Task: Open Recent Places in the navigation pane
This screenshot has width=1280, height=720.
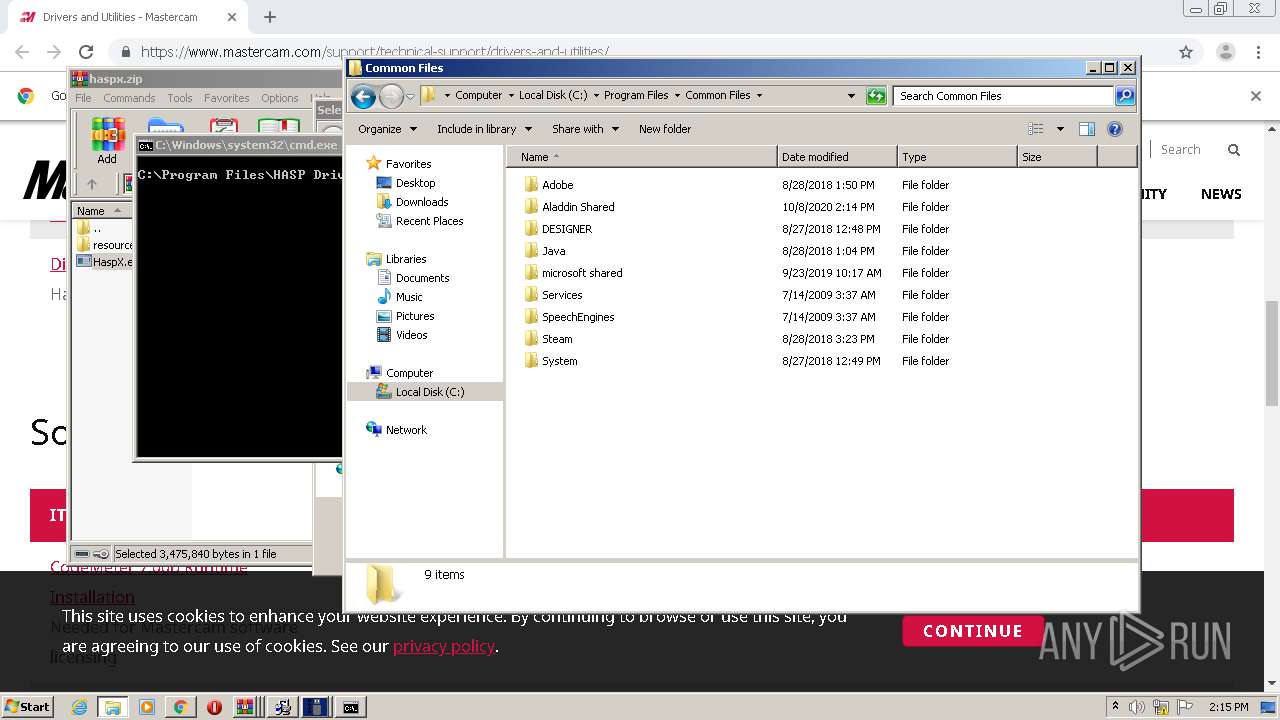Action: click(429, 221)
